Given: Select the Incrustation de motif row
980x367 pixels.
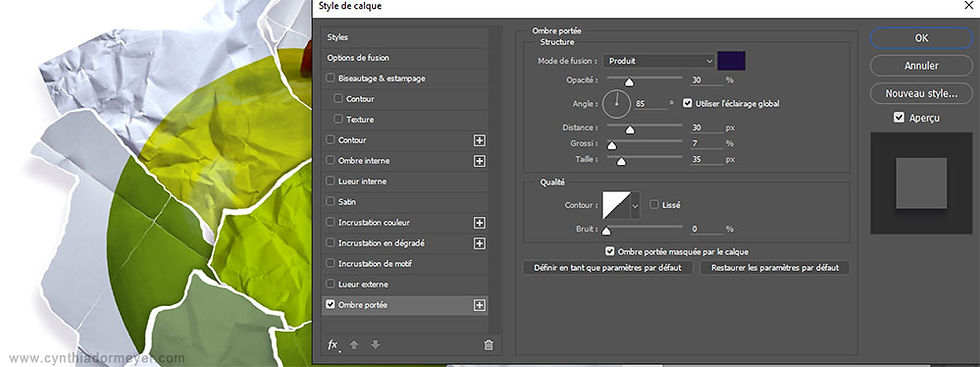Looking at the screenshot, I should 404,264.
